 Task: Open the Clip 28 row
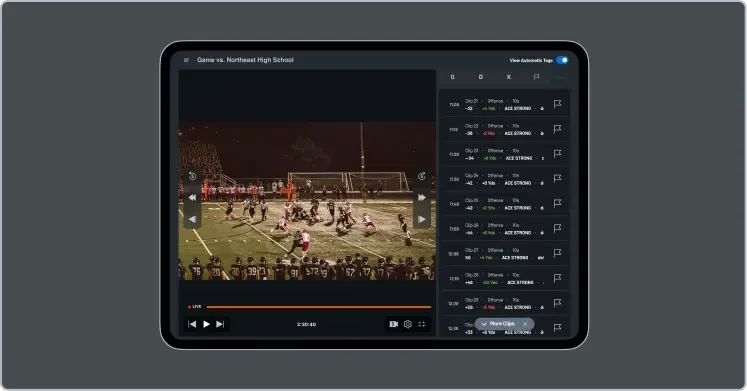click(505, 278)
